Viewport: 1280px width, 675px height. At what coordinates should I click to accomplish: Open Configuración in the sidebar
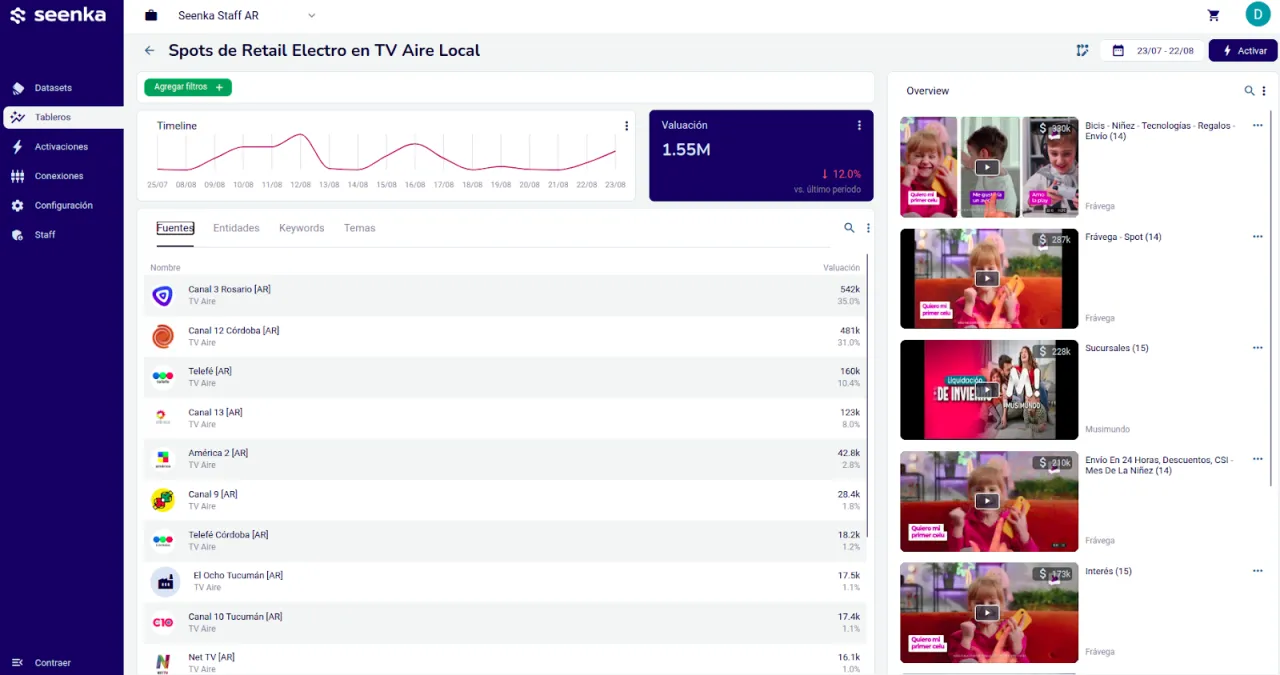(62, 205)
